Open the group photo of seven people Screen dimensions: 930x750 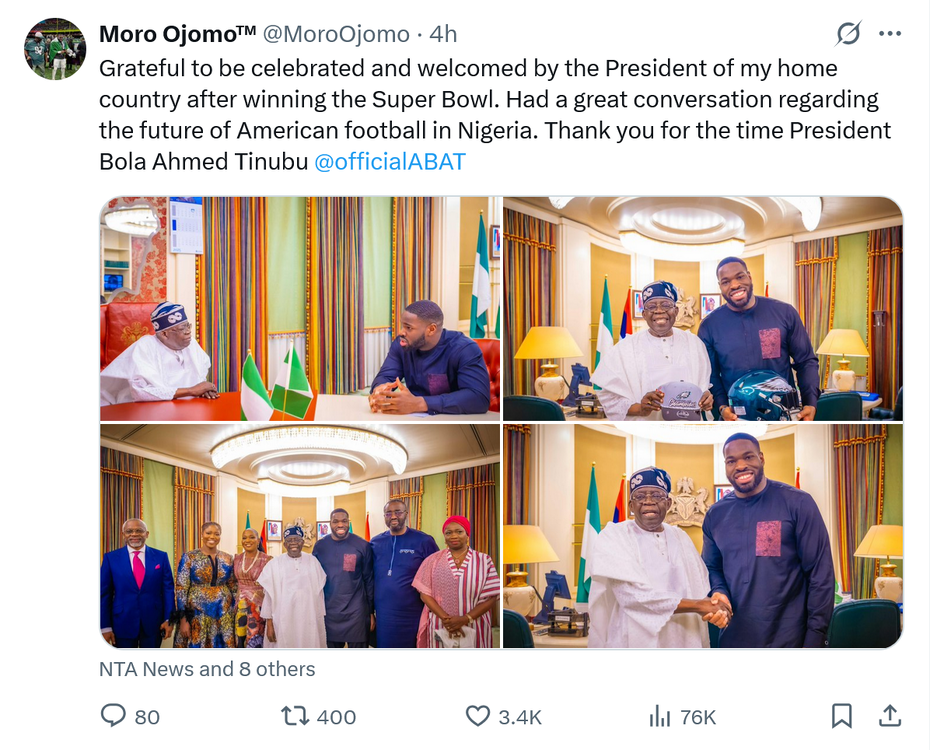[299, 536]
